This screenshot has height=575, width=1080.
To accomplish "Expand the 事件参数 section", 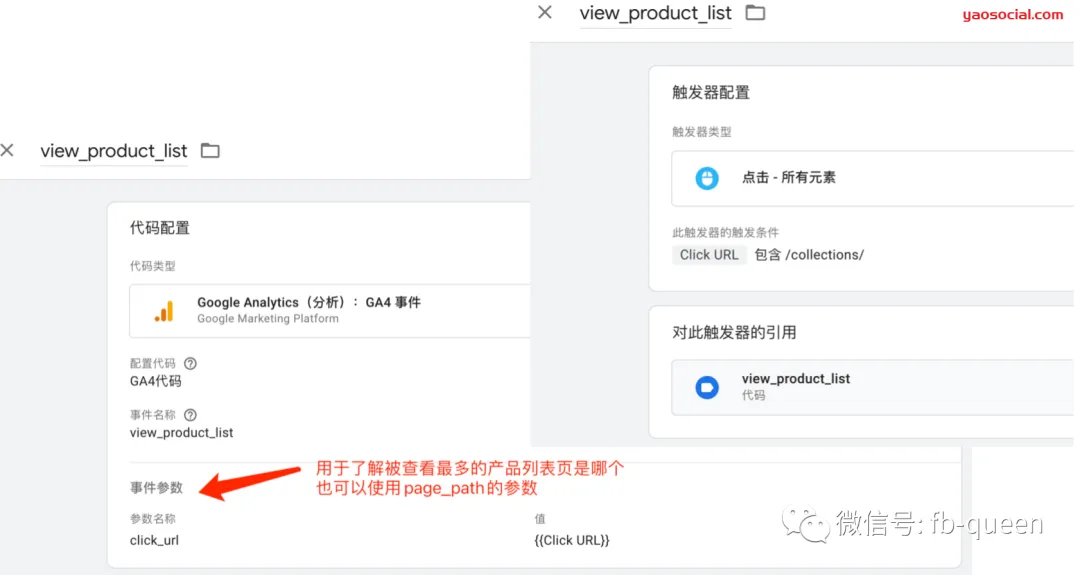I will coord(156,488).
